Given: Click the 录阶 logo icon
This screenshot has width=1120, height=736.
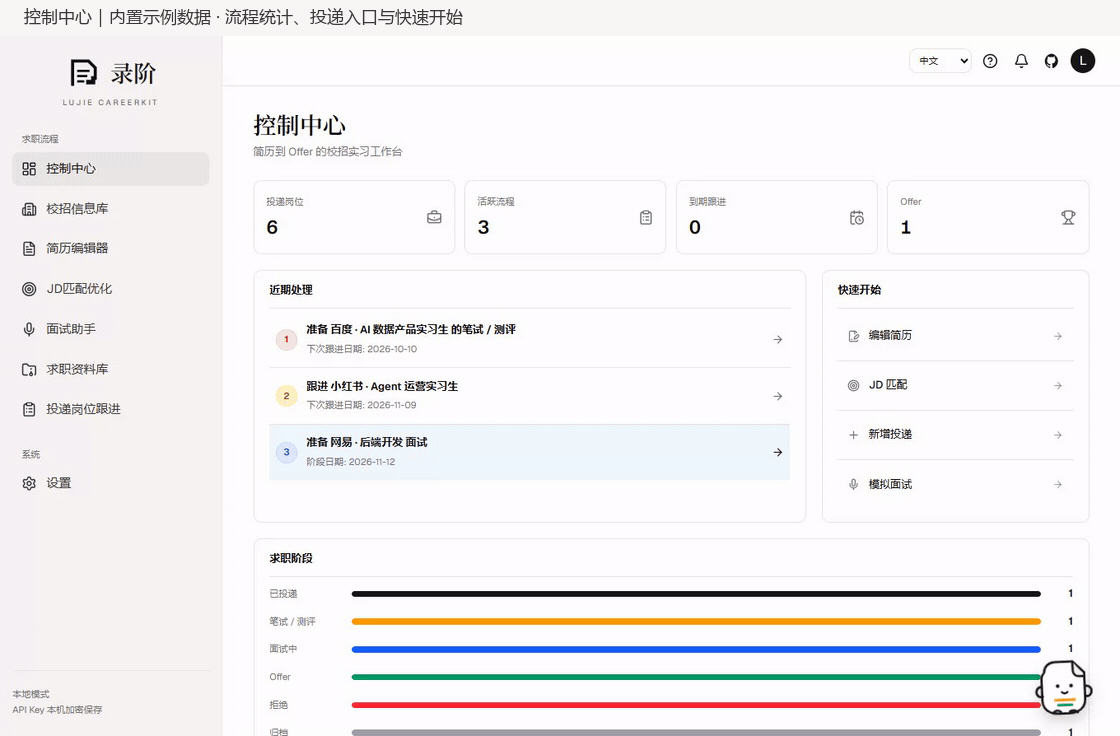Looking at the screenshot, I should [x=84, y=73].
